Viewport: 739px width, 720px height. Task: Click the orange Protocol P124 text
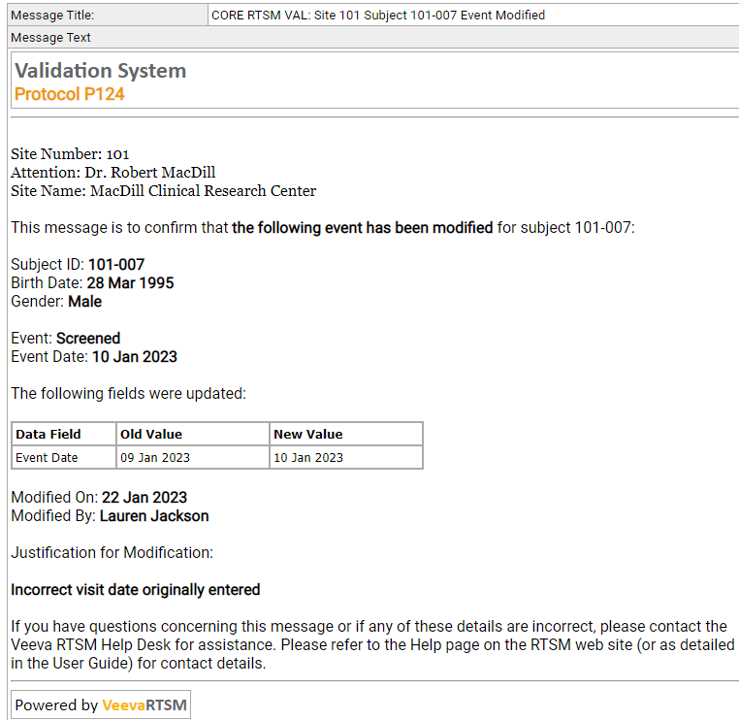(x=69, y=94)
